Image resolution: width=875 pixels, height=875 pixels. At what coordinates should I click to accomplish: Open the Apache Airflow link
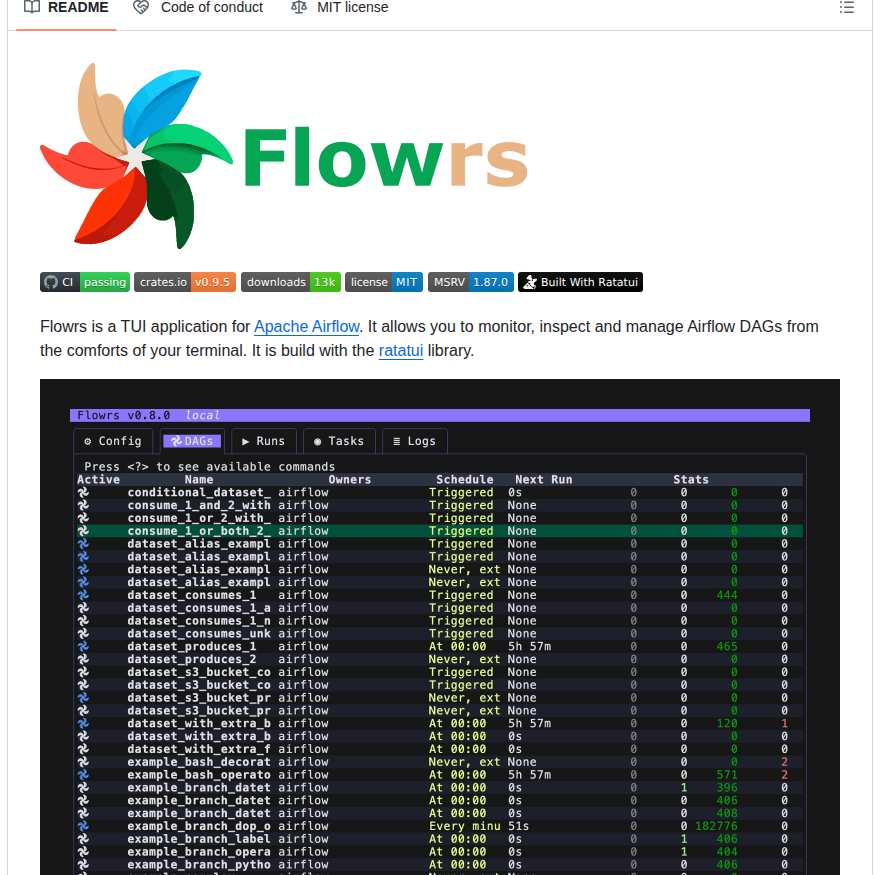pos(307,326)
